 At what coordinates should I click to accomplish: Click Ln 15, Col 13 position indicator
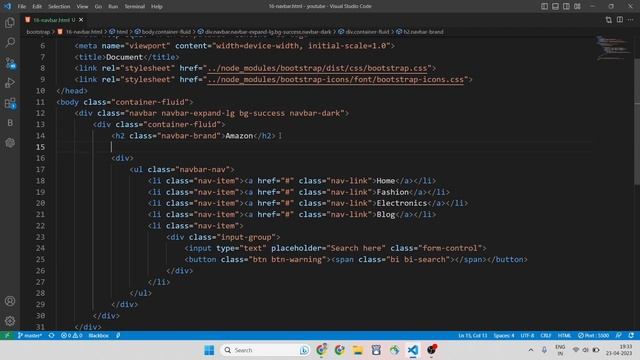473,336
